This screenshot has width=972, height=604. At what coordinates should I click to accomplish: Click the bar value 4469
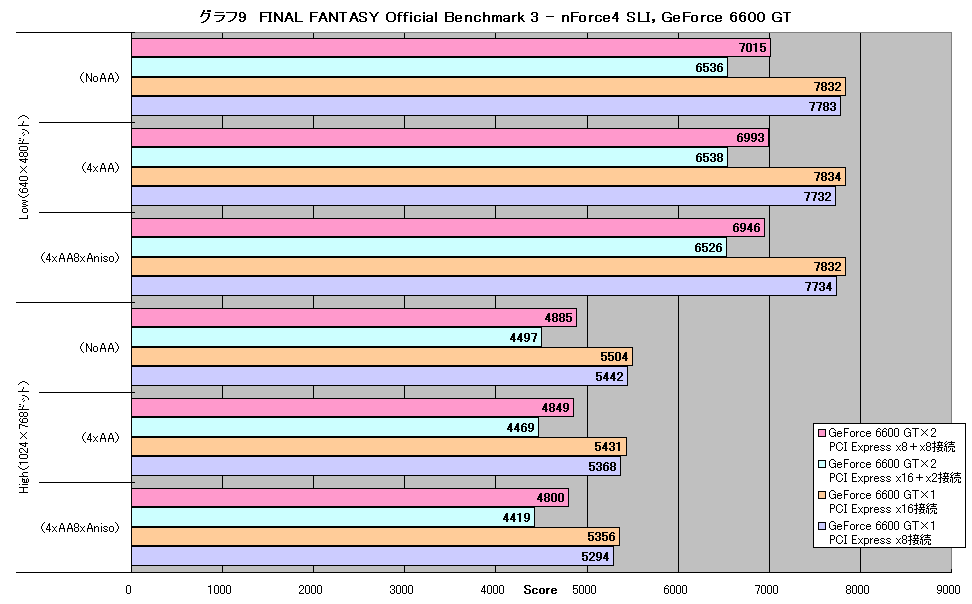pyautogui.click(x=521, y=427)
